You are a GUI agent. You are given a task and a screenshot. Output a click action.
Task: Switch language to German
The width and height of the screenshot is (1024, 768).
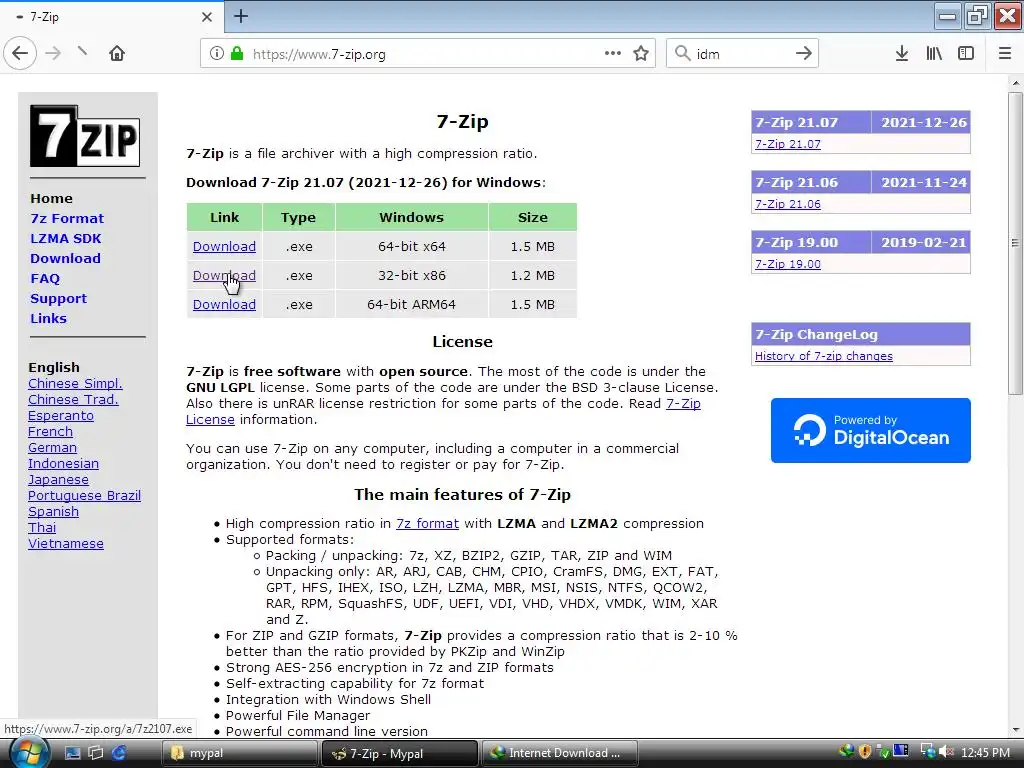tap(52, 448)
